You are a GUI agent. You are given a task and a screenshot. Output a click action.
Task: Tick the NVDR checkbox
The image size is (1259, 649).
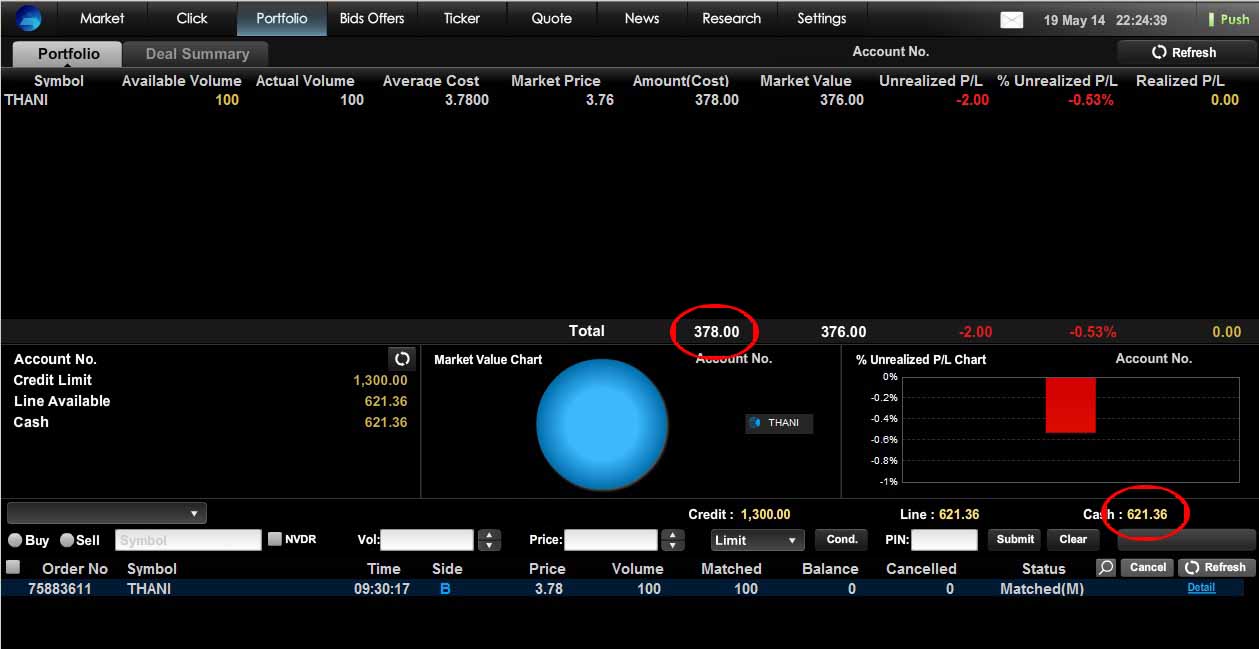tap(275, 539)
